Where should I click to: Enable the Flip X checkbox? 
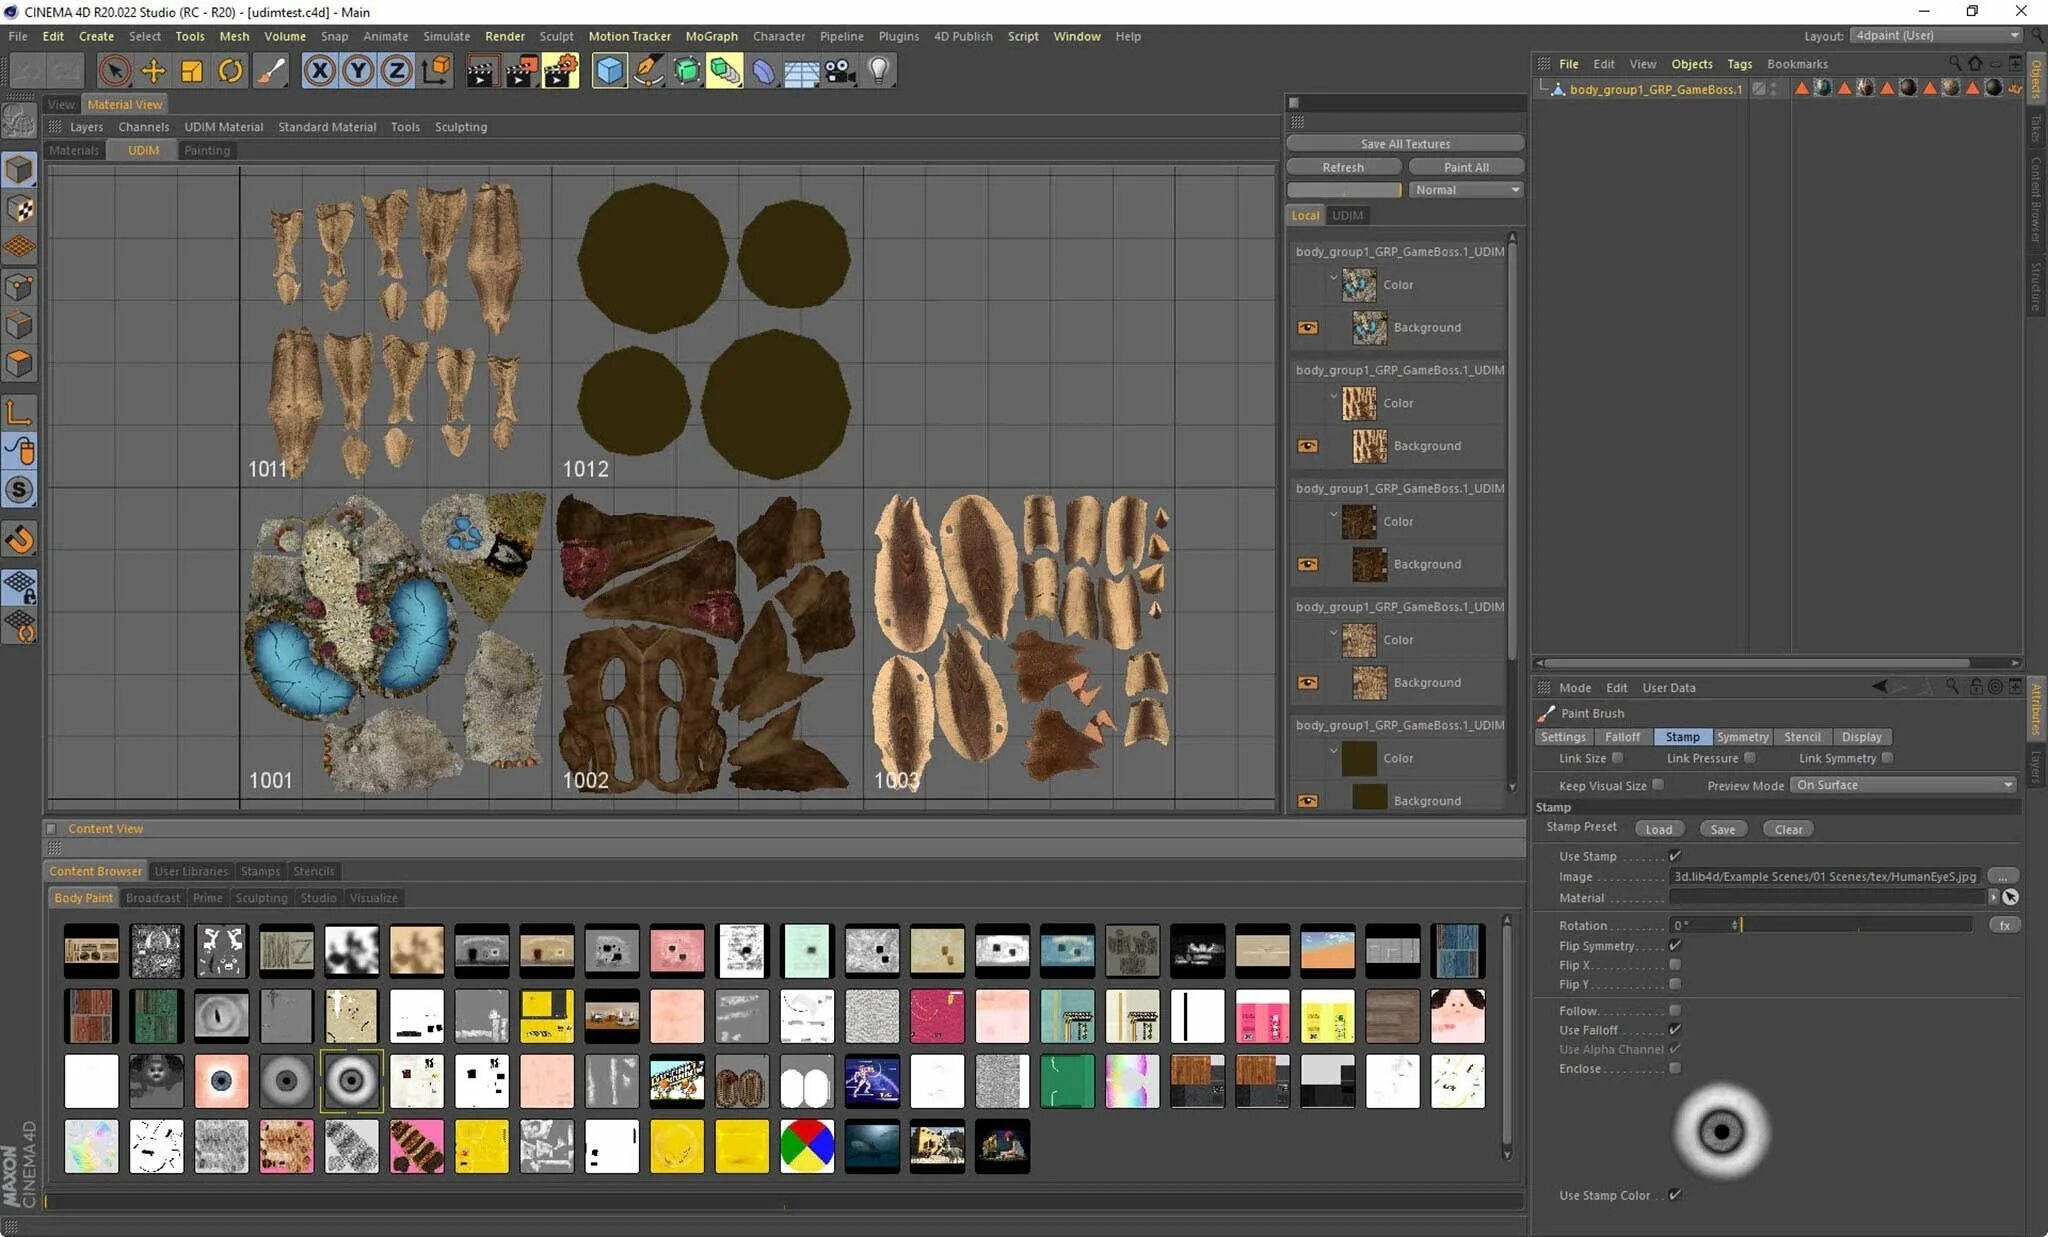click(1675, 965)
